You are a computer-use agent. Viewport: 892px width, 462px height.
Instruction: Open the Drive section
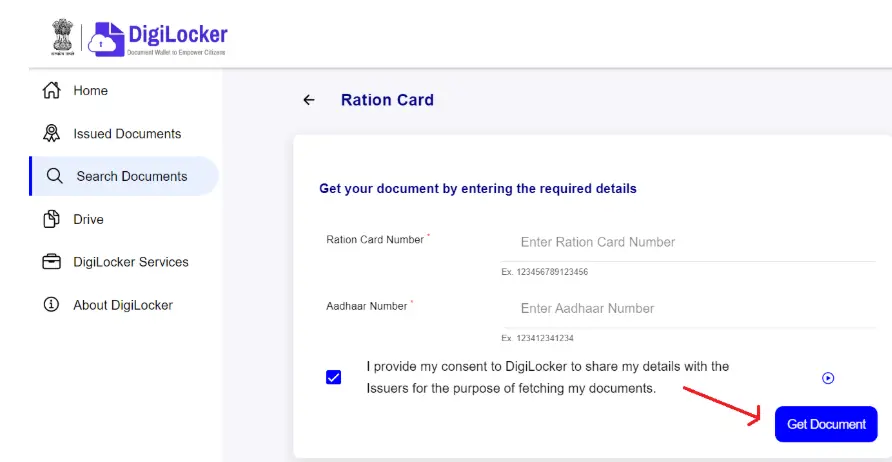point(88,220)
